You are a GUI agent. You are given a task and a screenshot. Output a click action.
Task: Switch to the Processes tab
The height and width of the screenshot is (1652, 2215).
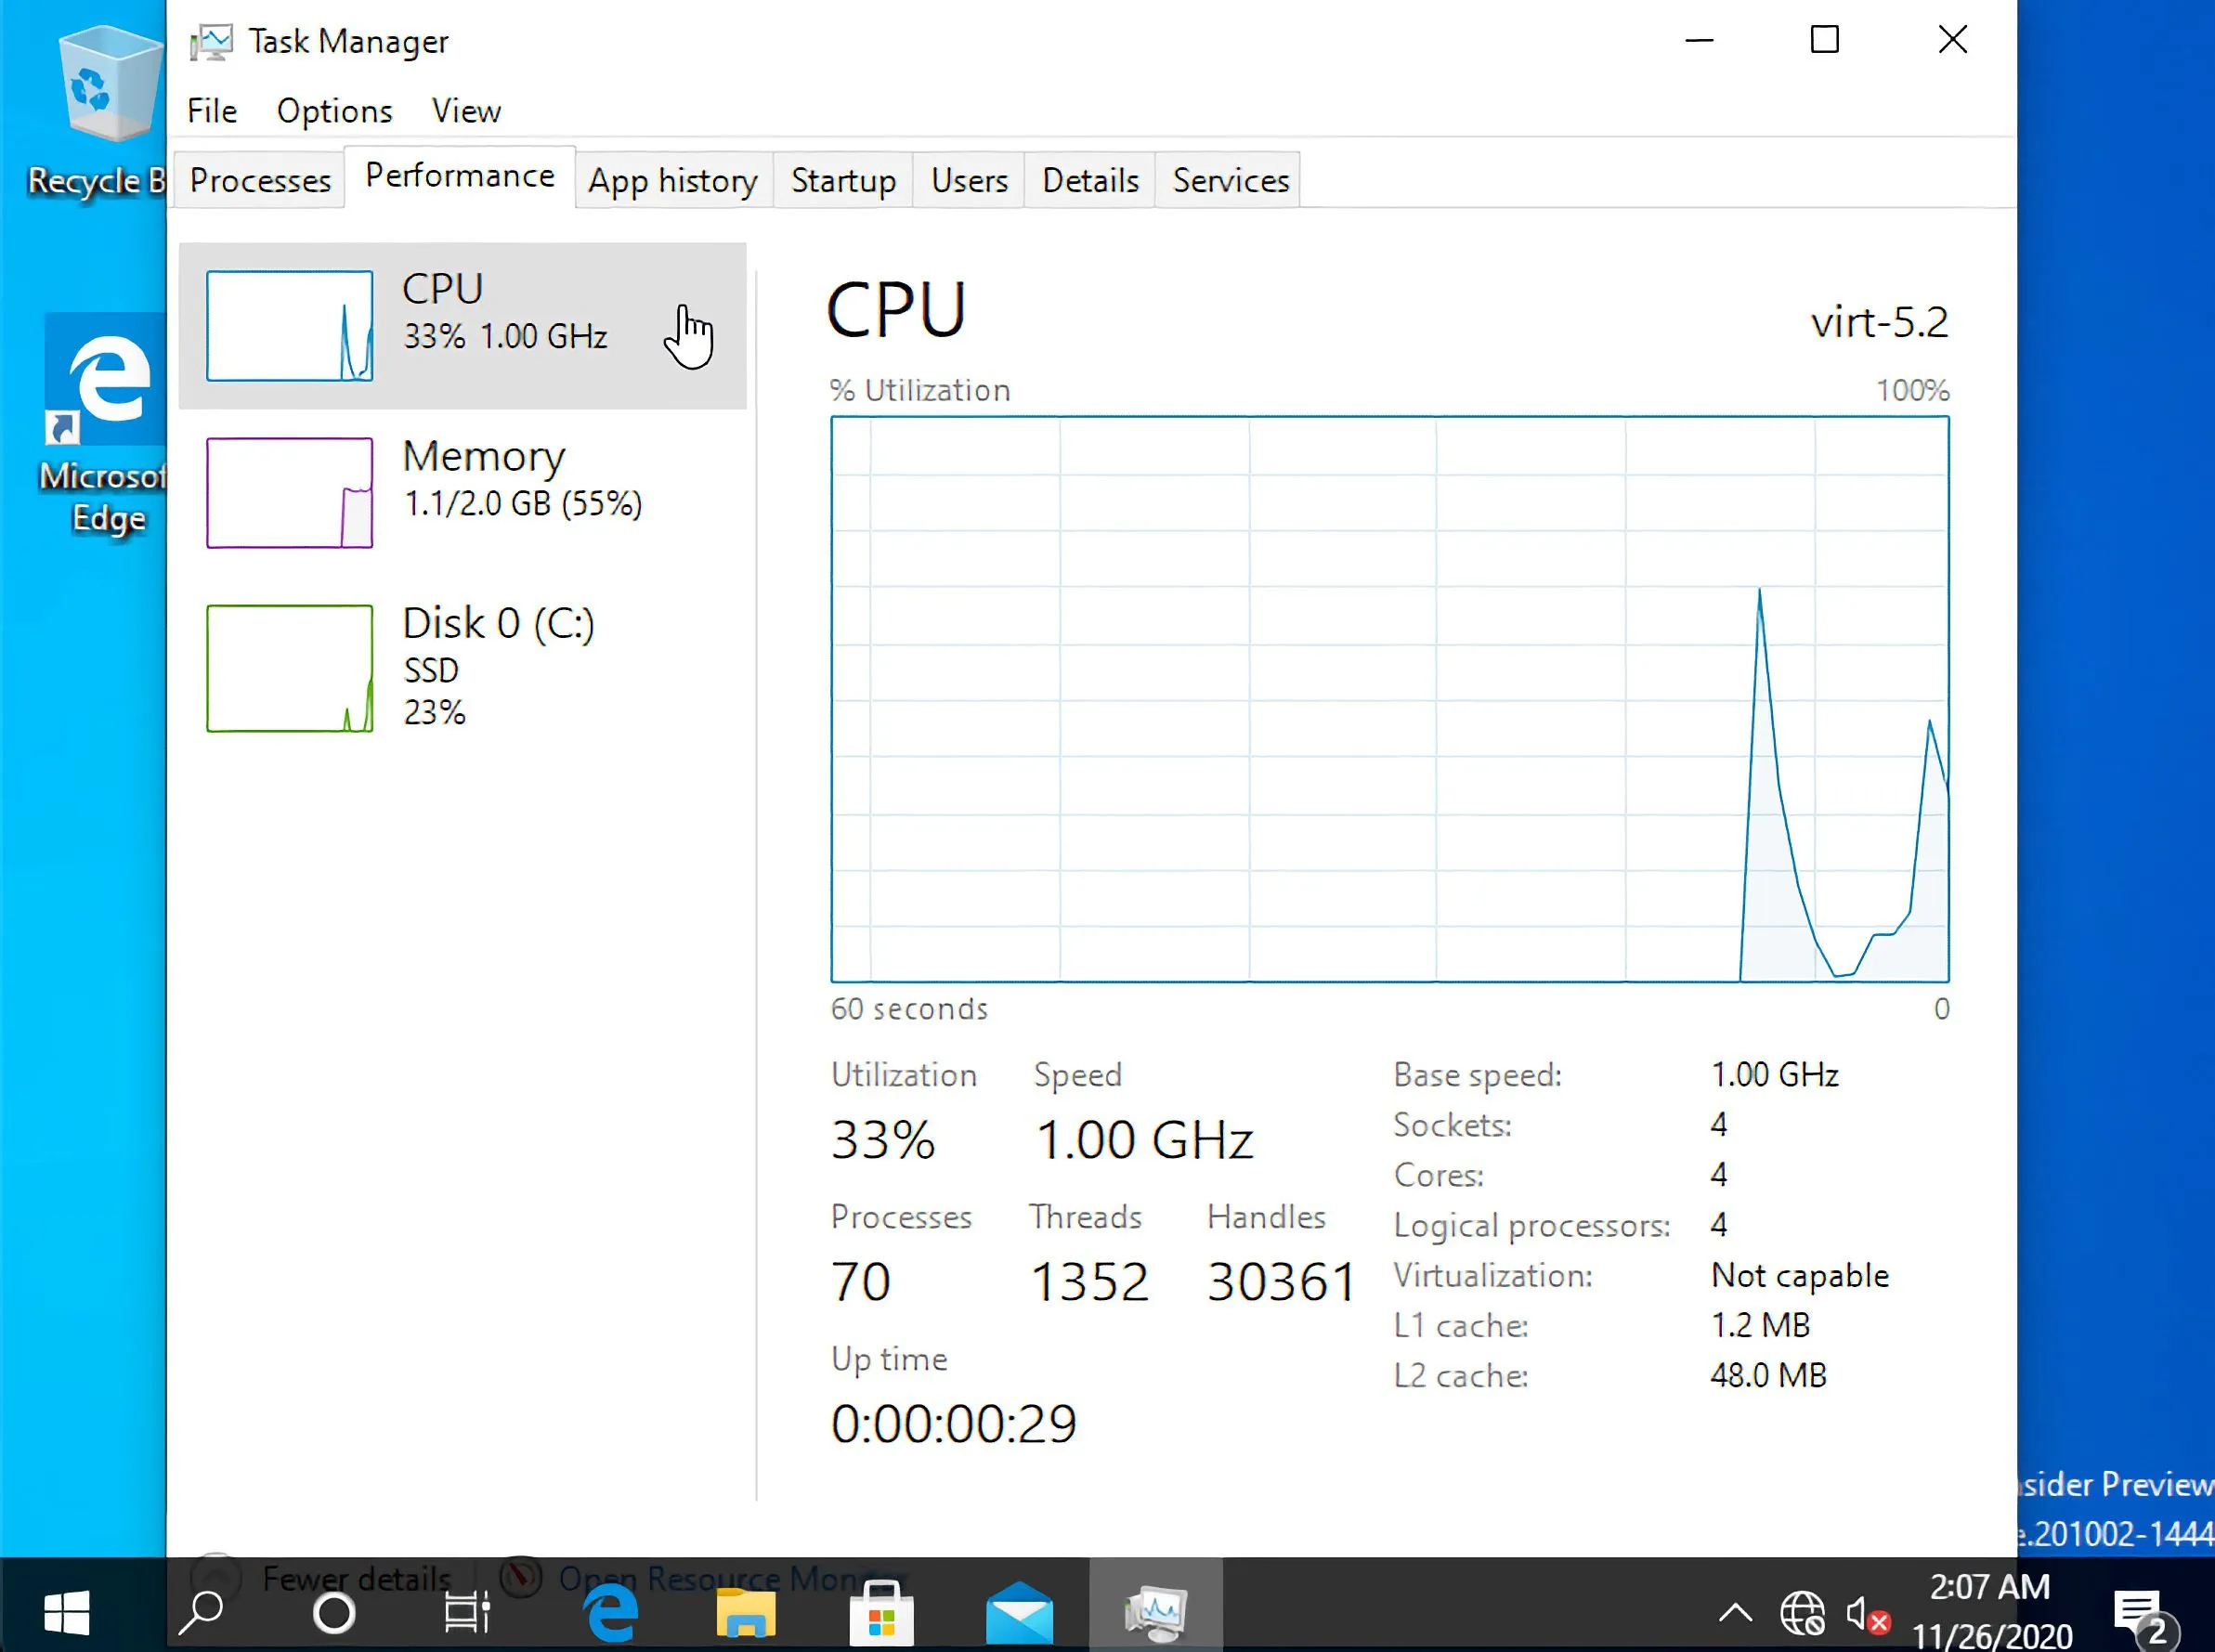point(260,180)
